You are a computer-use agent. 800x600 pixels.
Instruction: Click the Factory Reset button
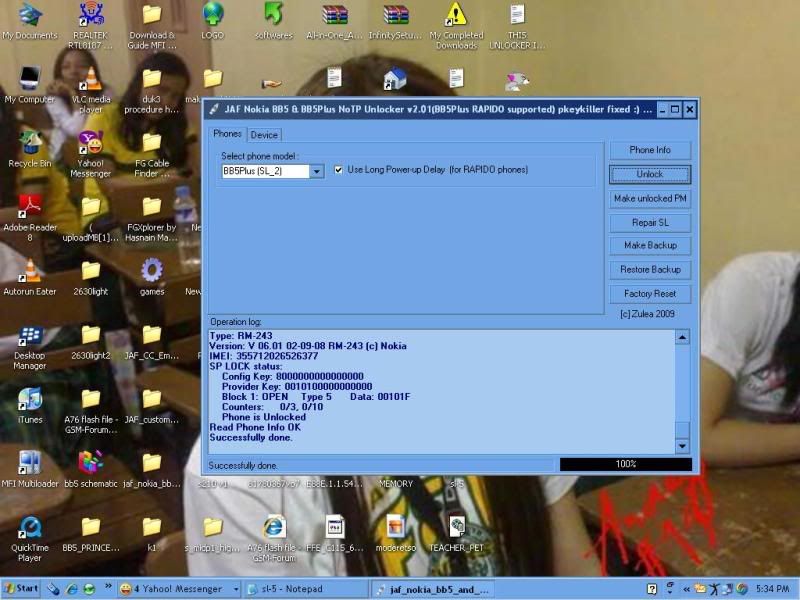point(650,294)
